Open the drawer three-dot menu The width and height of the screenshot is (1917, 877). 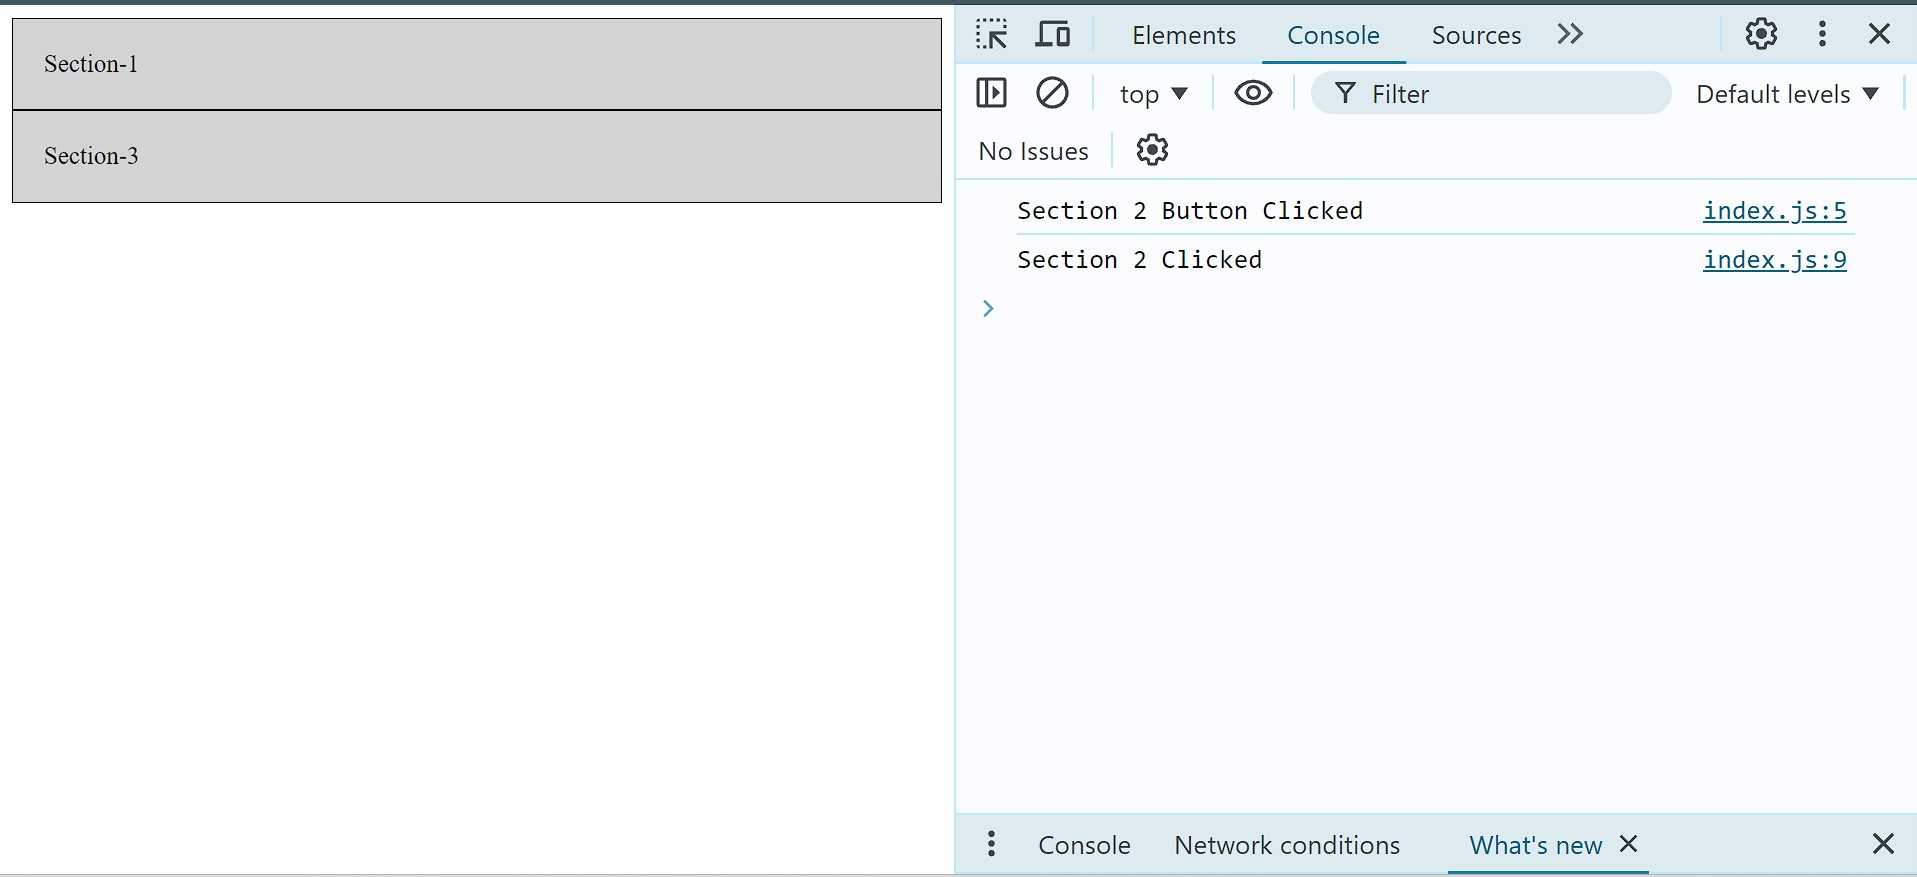click(991, 844)
